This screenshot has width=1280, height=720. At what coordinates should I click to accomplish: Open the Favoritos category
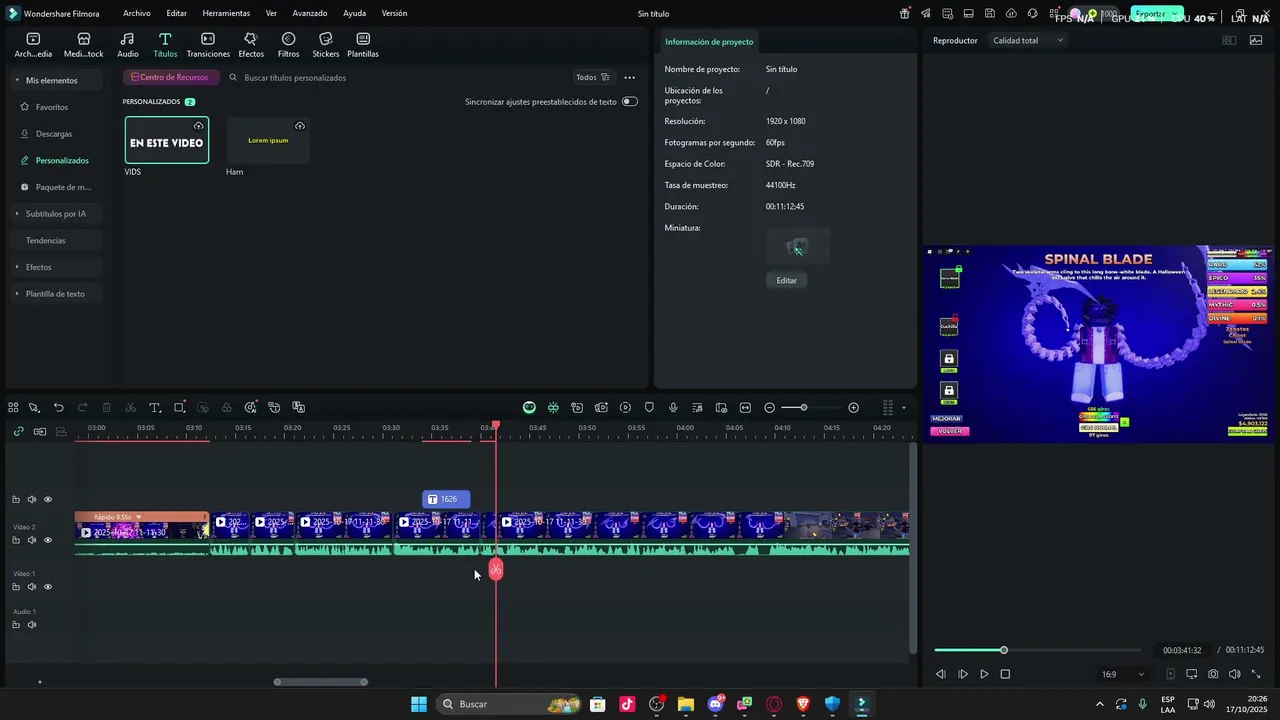pos(52,107)
